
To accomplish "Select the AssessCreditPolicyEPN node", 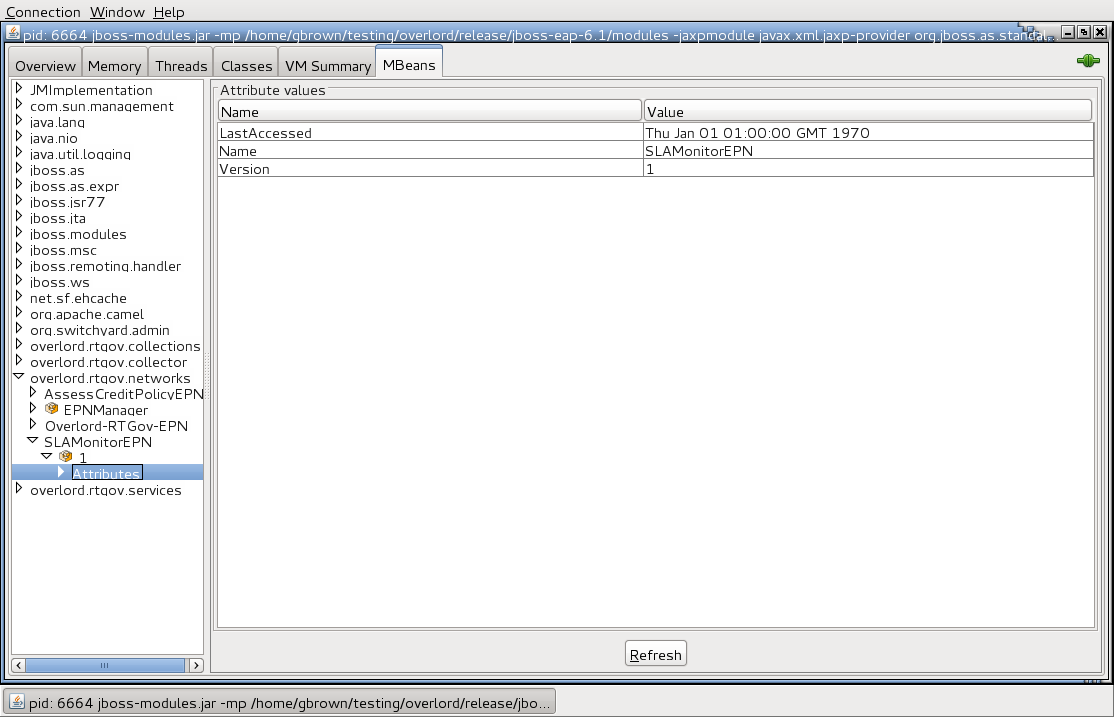I will pyautogui.click(x=123, y=394).
